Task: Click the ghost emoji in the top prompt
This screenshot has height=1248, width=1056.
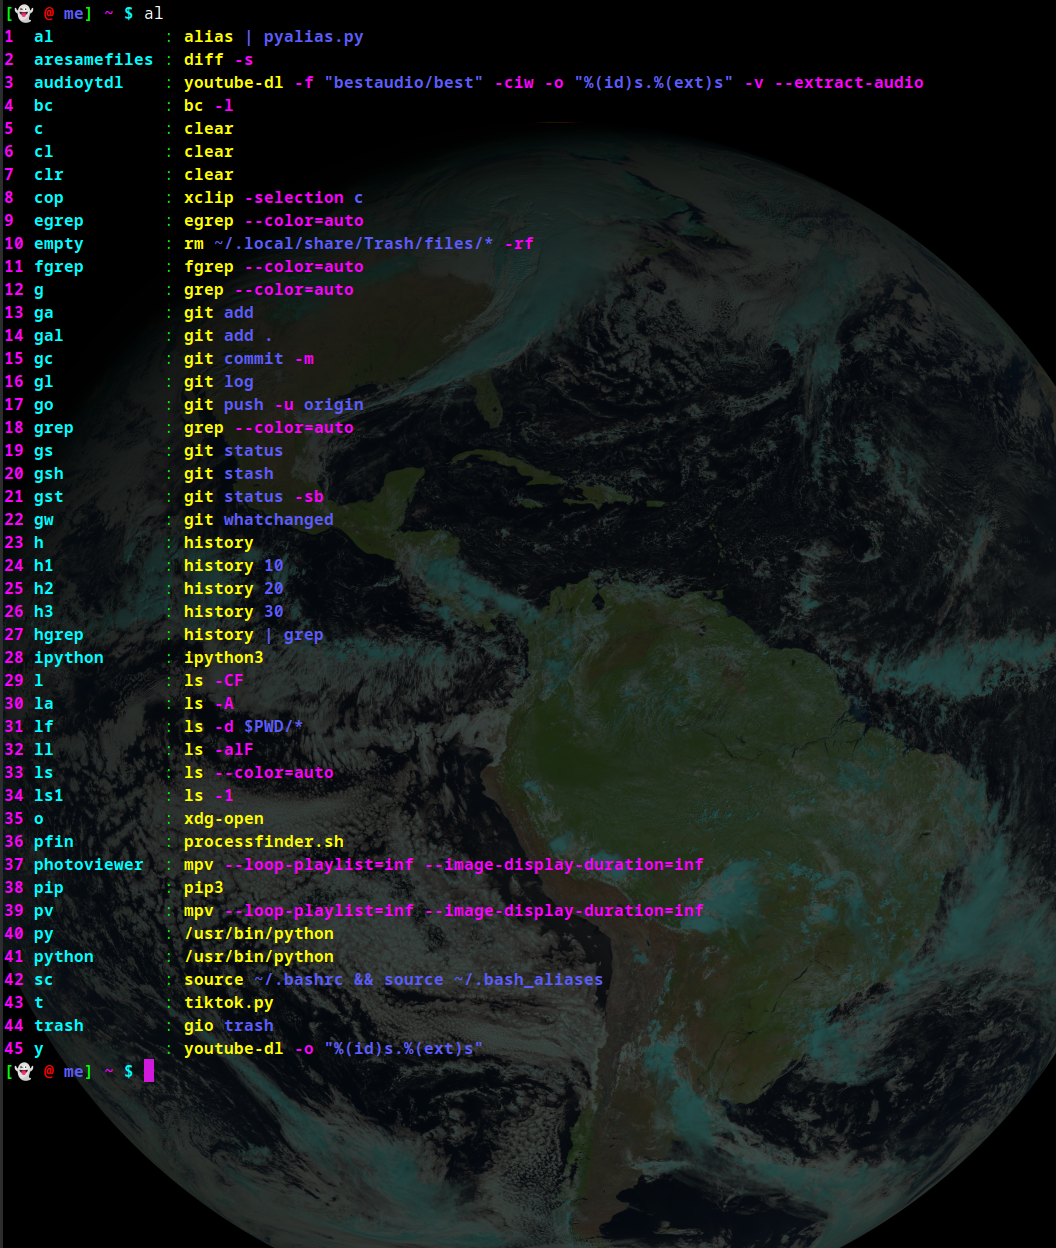Action: (24, 13)
